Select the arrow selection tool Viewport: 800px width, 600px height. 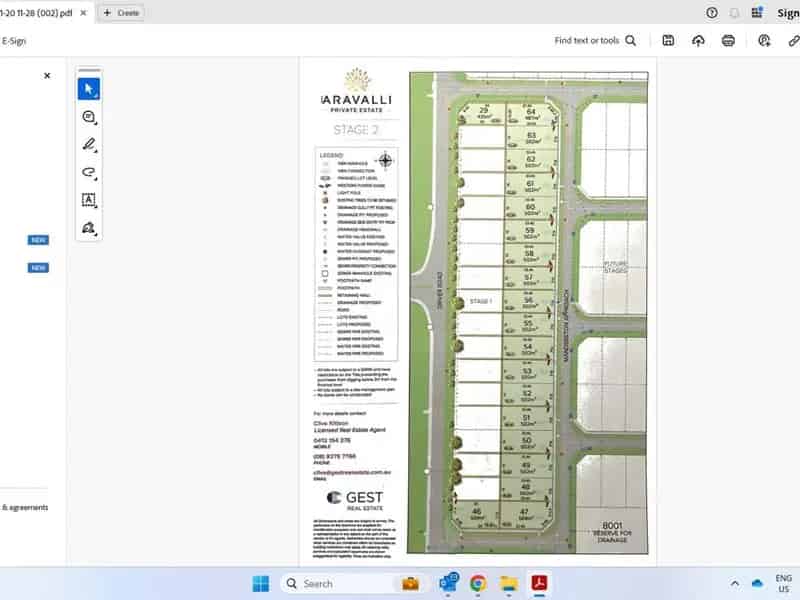89,89
